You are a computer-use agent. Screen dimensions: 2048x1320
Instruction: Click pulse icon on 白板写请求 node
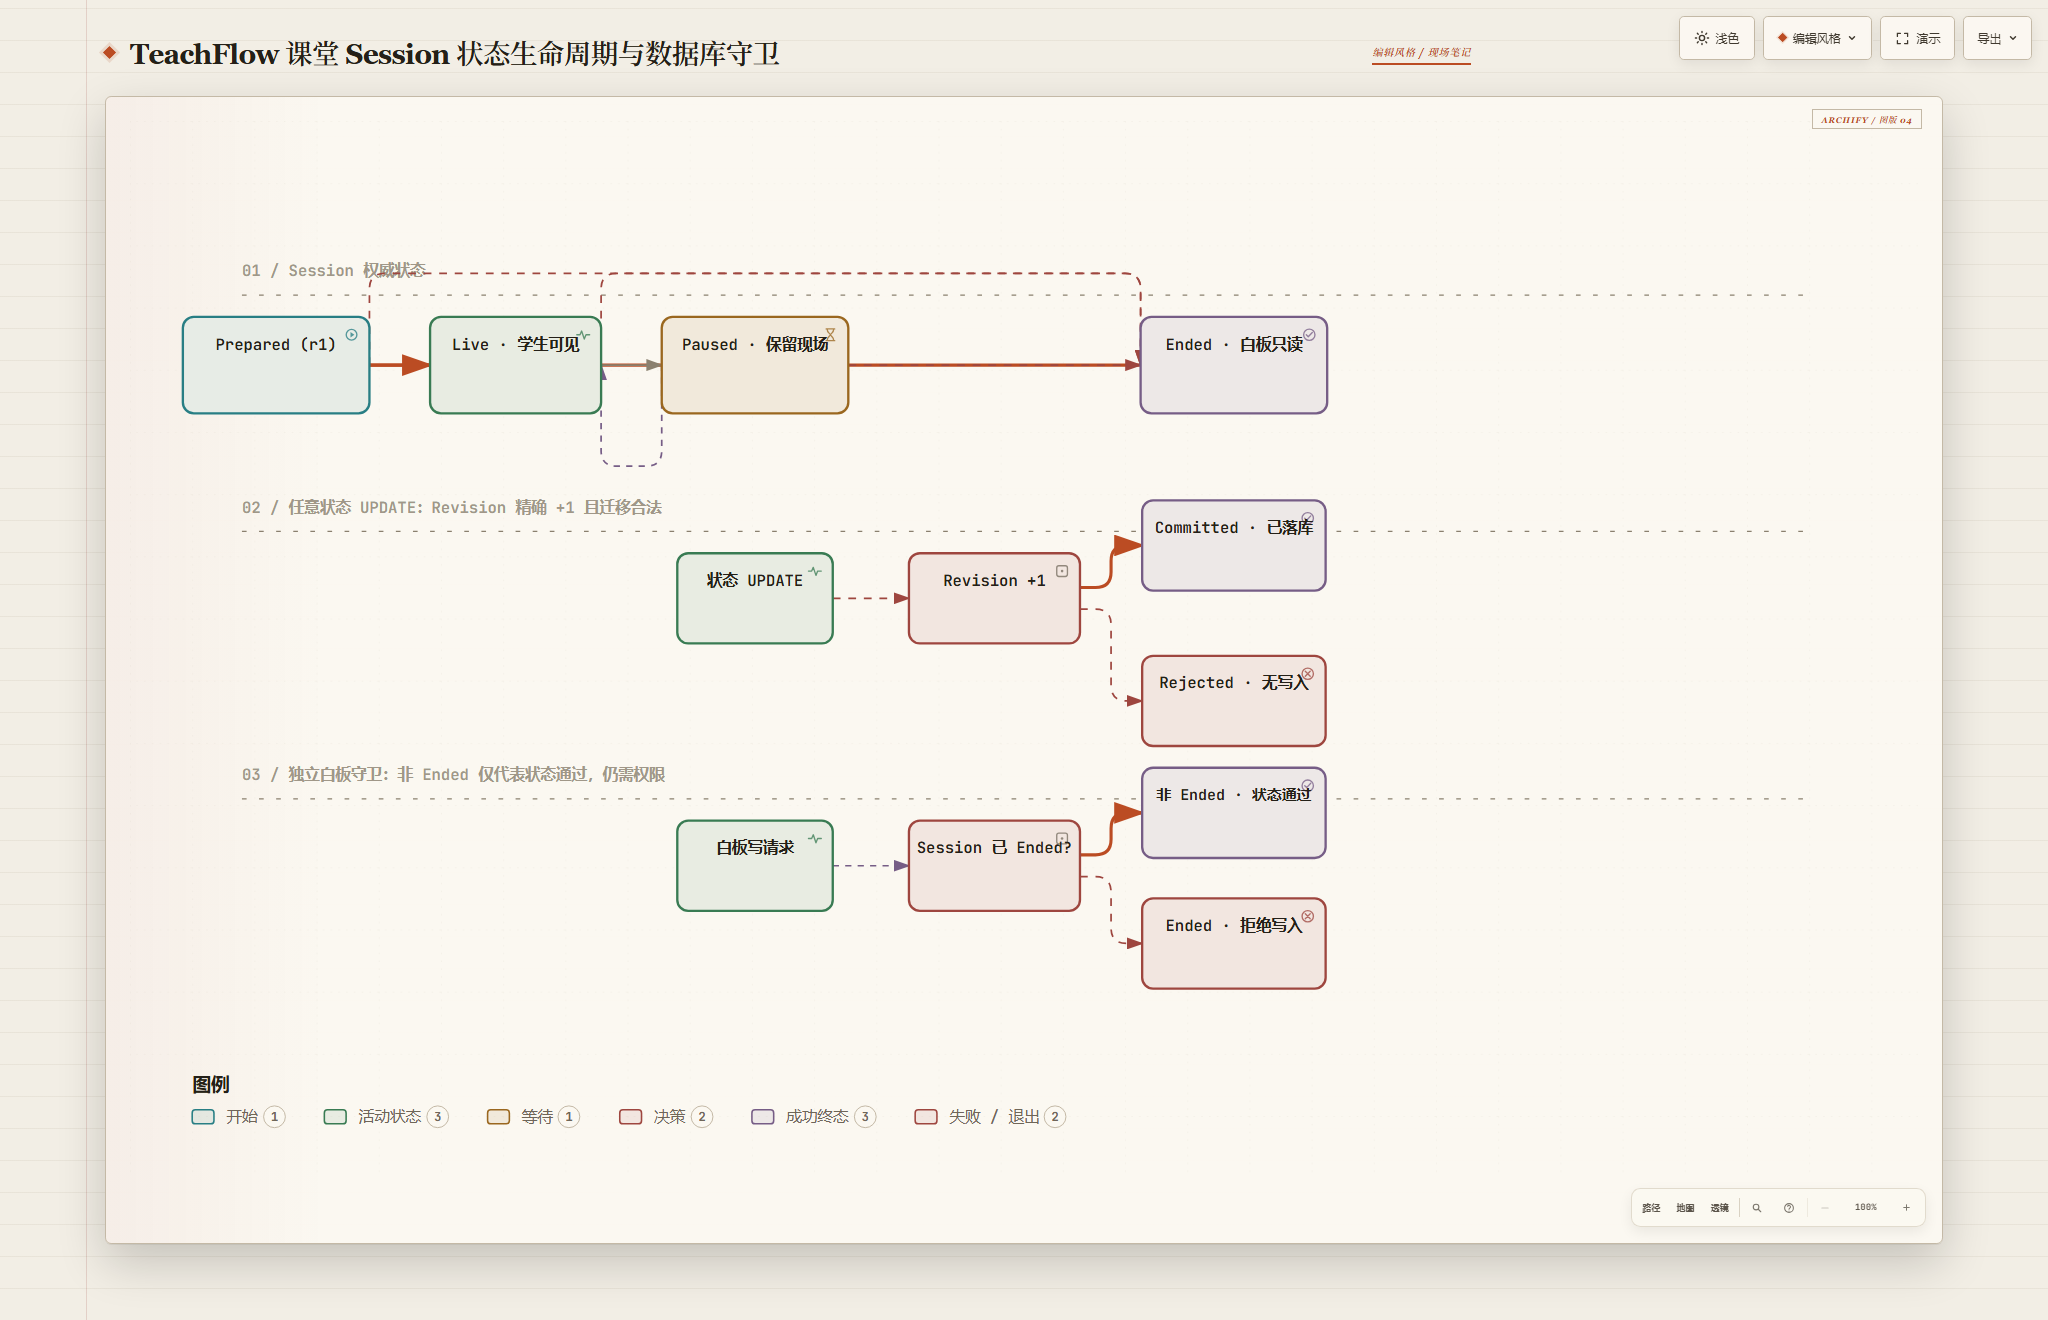tap(815, 839)
